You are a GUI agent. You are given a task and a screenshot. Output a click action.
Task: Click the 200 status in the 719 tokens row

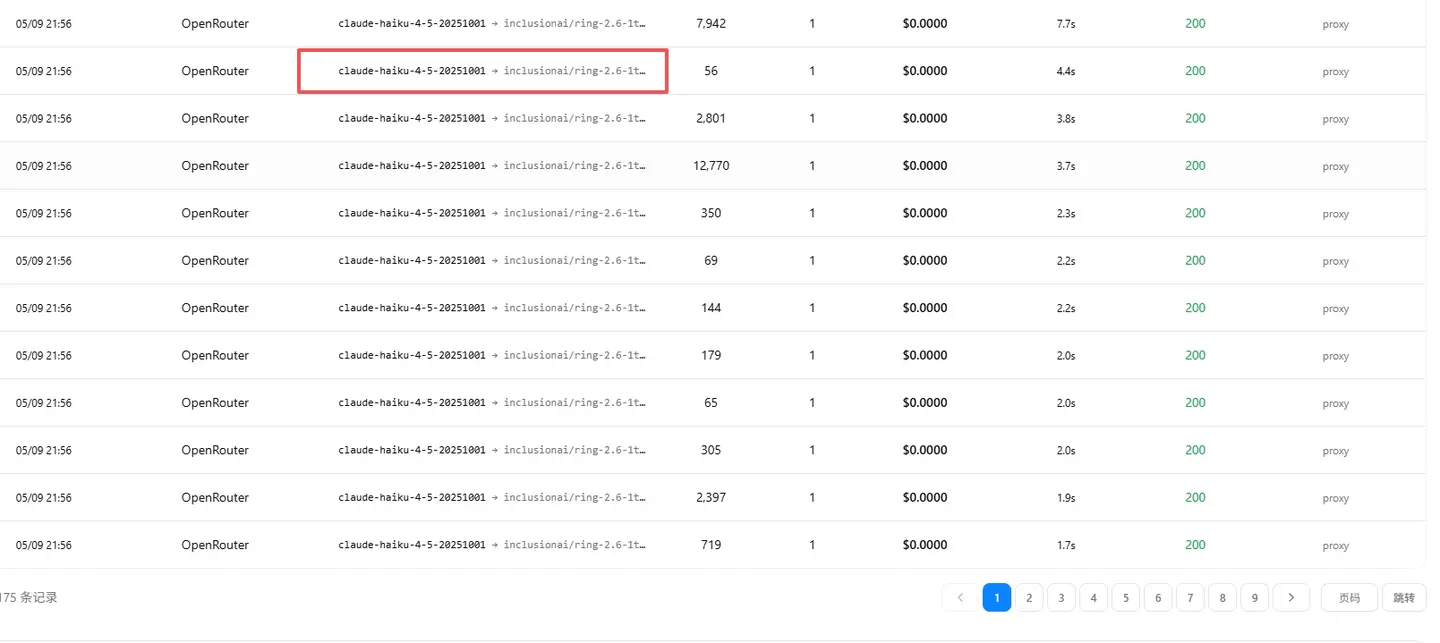1195,545
